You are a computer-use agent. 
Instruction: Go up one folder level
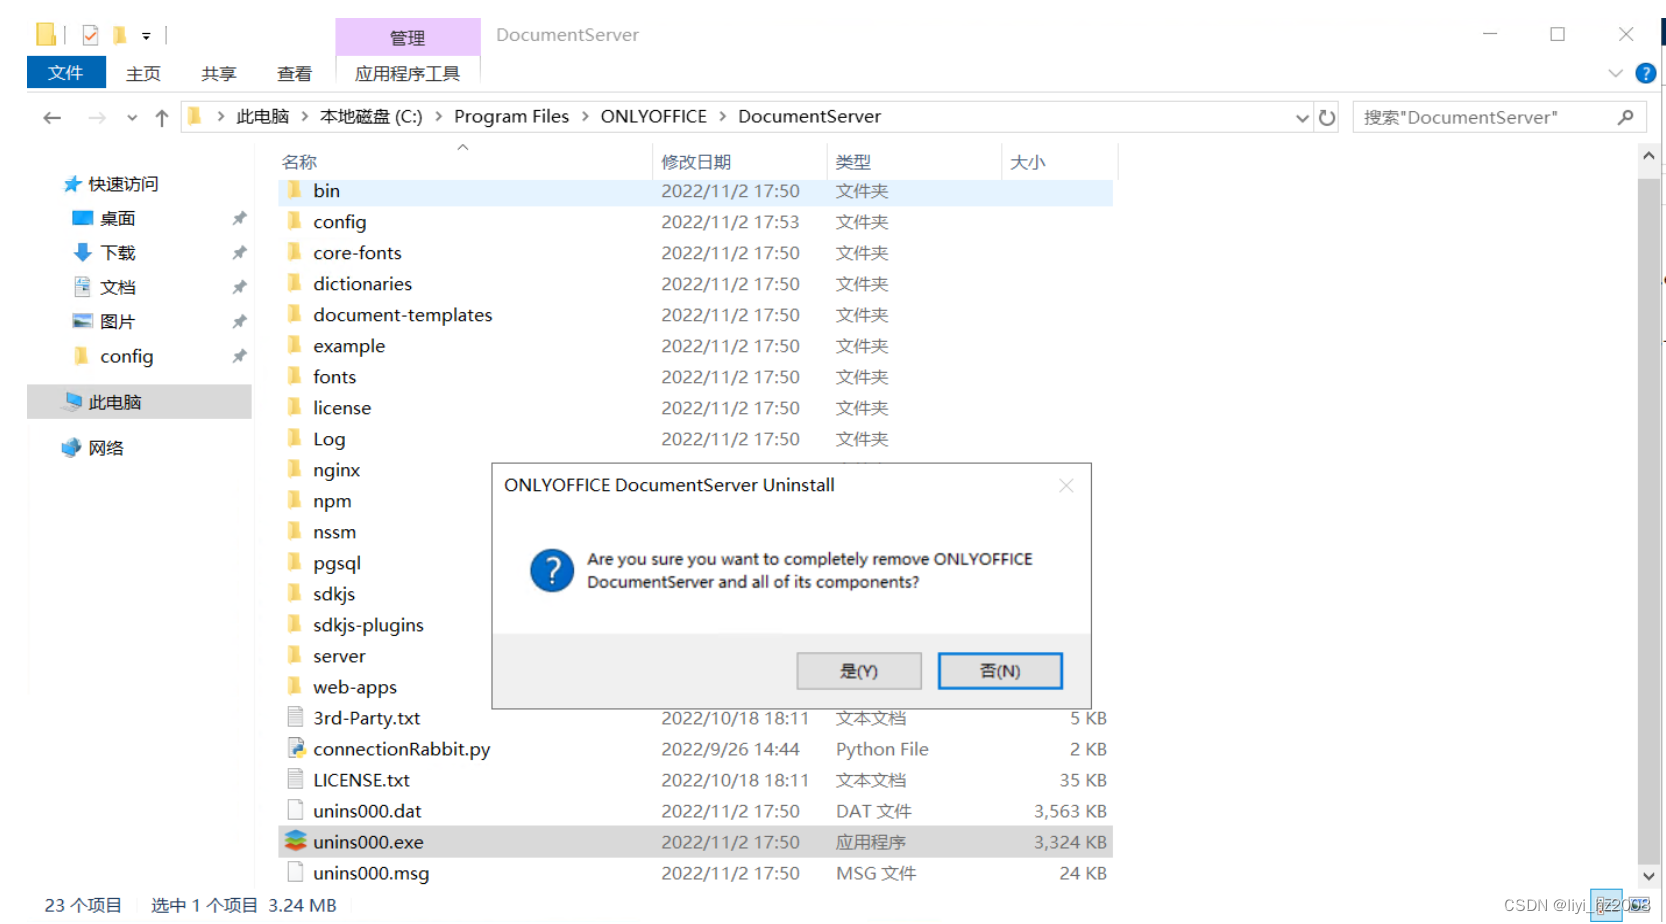pos(162,118)
